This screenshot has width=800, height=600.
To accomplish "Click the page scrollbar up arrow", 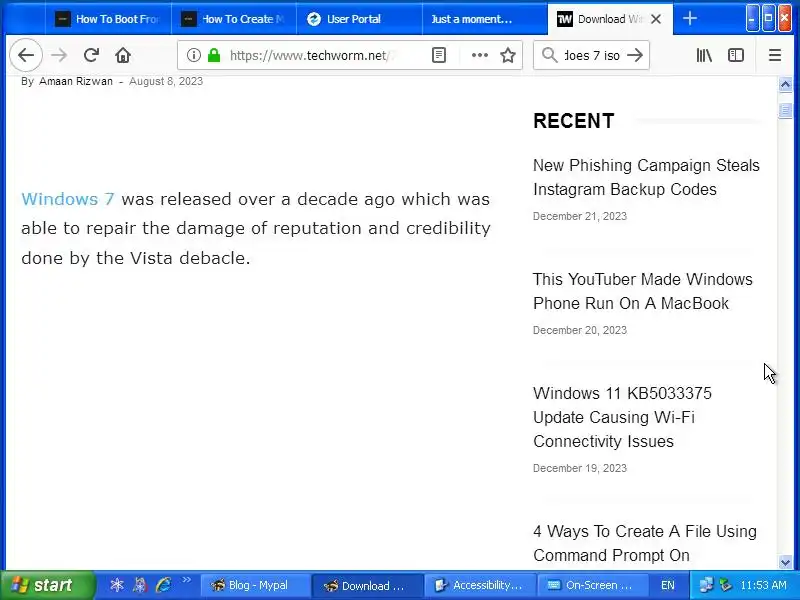I will [785, 84].
